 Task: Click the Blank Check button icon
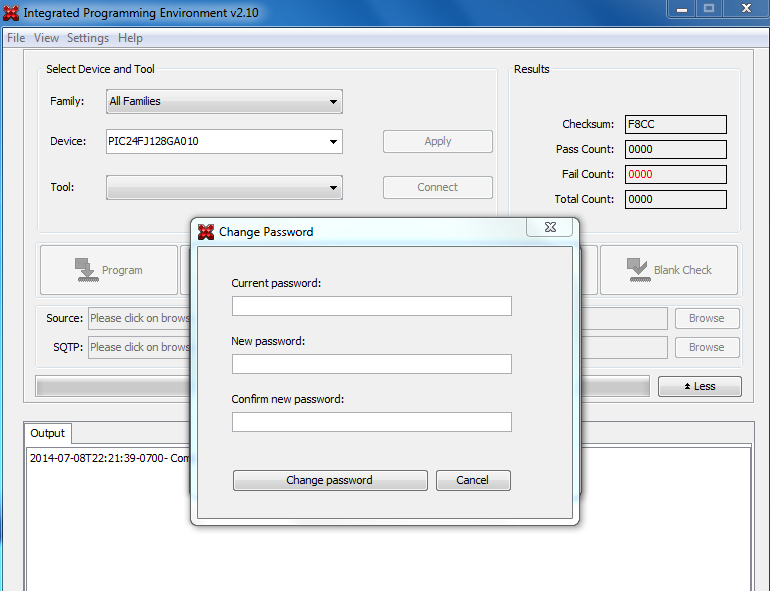point(638,270)
